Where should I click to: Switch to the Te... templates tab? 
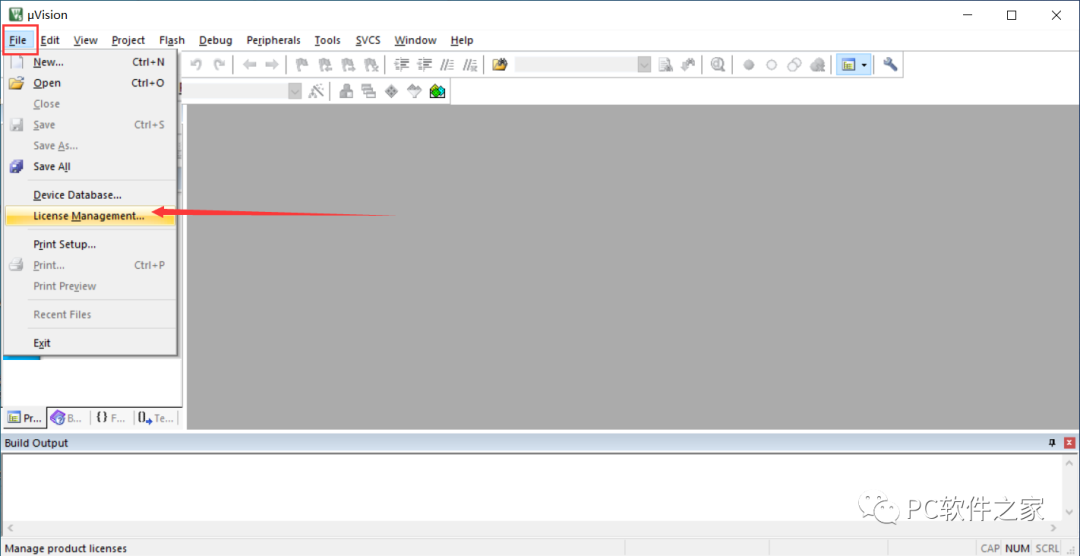tap(154, 418)
